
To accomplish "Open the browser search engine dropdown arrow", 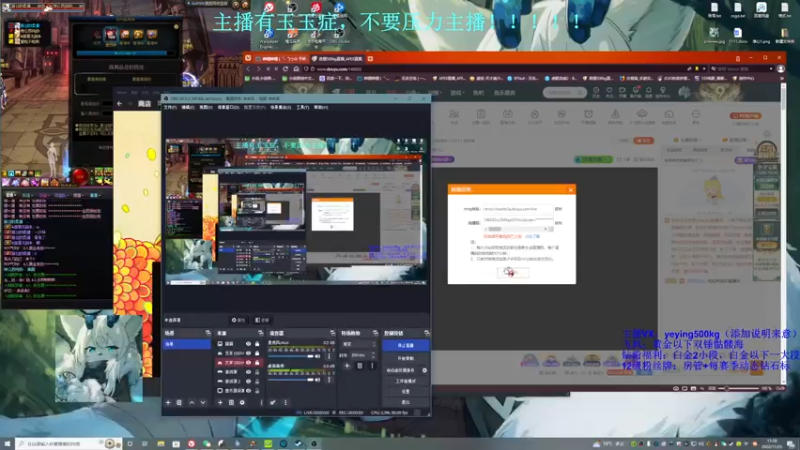I will pos(770,69).
